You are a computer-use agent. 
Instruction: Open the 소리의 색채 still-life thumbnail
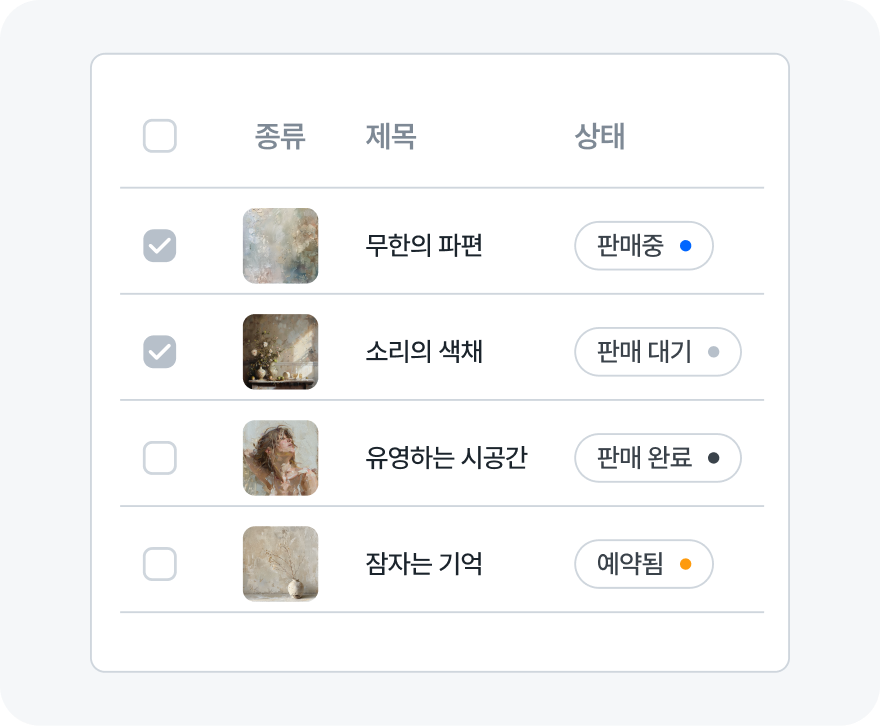[x=280, y=352]
